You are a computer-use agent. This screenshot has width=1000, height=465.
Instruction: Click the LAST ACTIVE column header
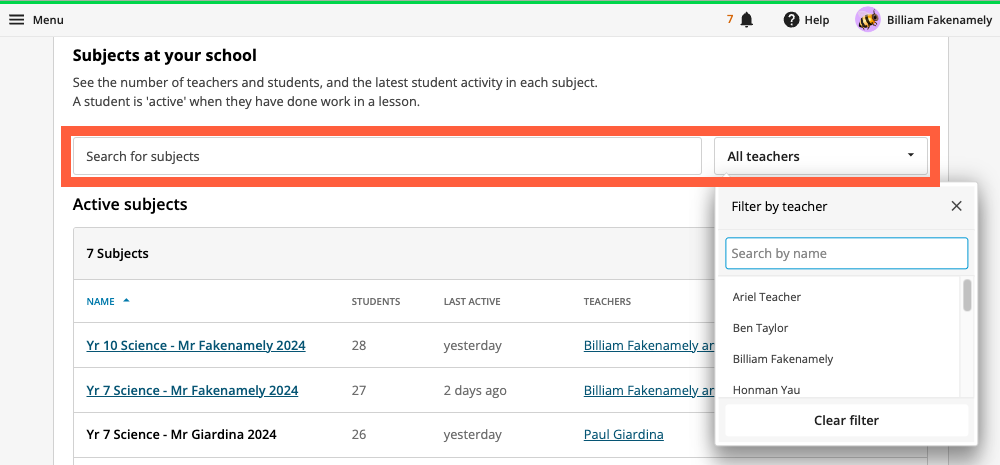472,301
